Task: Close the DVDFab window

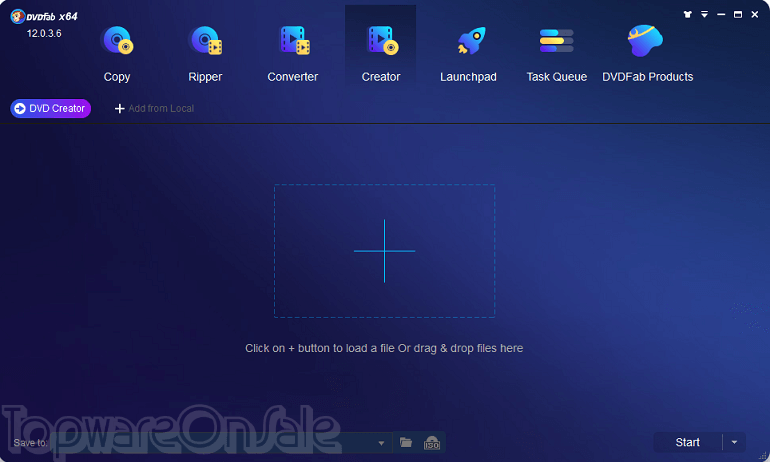Action: coord(755,15)
